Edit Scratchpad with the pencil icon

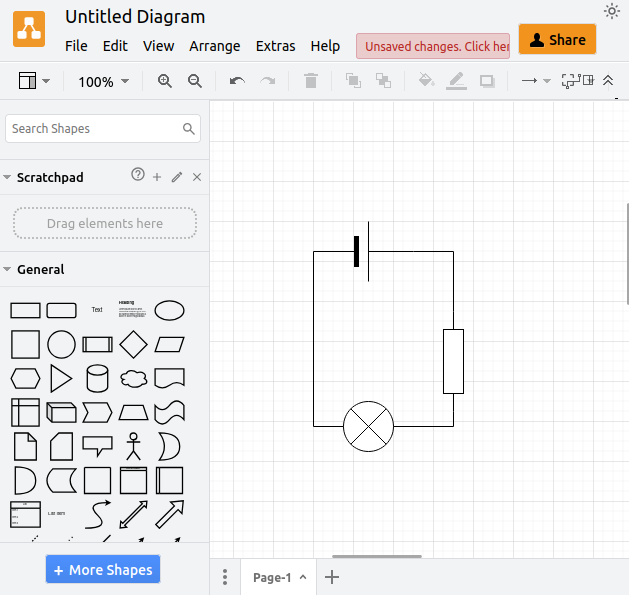coord(177,177)
